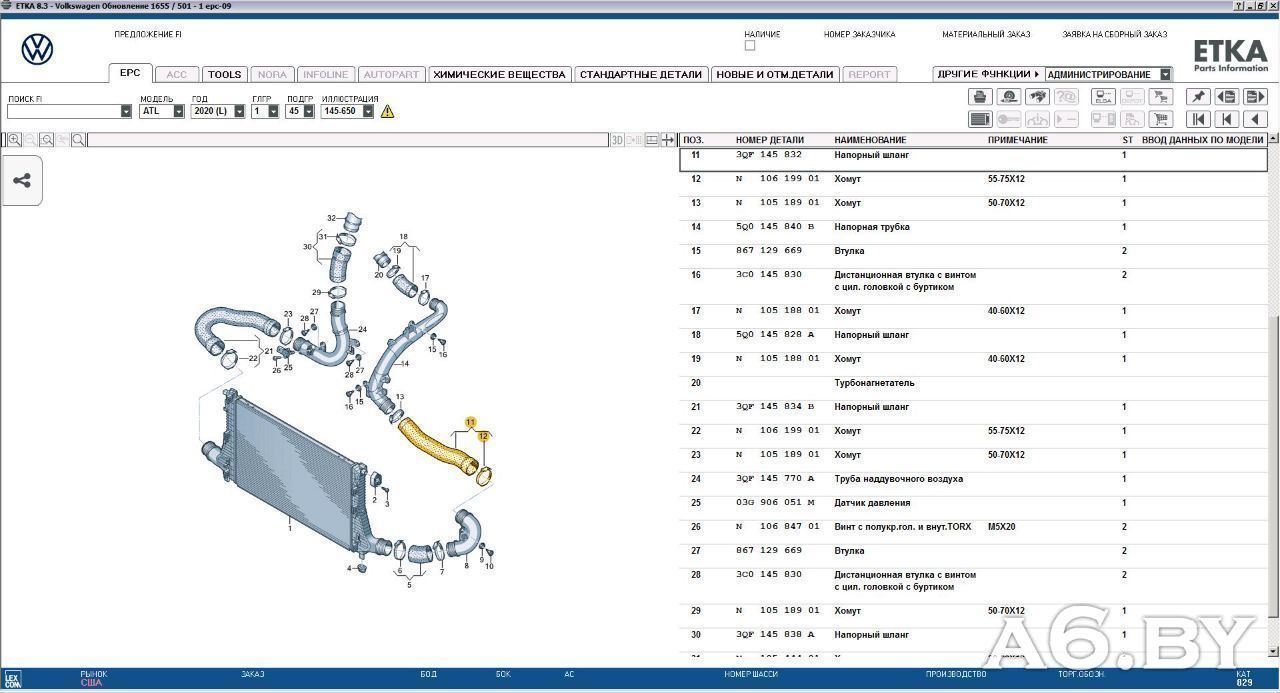This screenshot has width=1280, height=693.
Task: Open the shopping cart order icon
Action: (1160, 119)
